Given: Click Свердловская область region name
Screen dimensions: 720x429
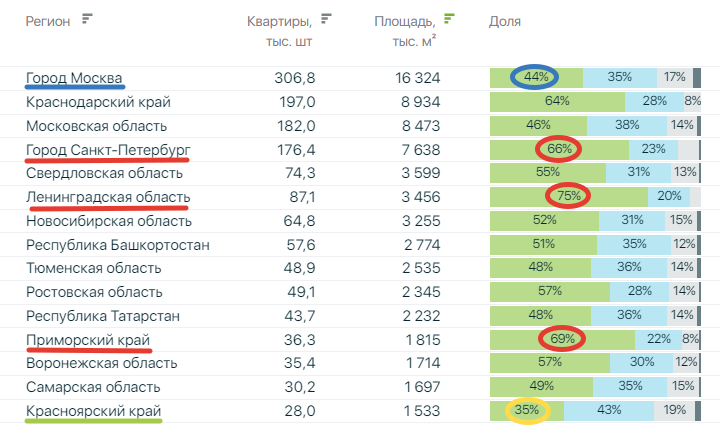Looking at the screenshot, I should tap(104, 173).
